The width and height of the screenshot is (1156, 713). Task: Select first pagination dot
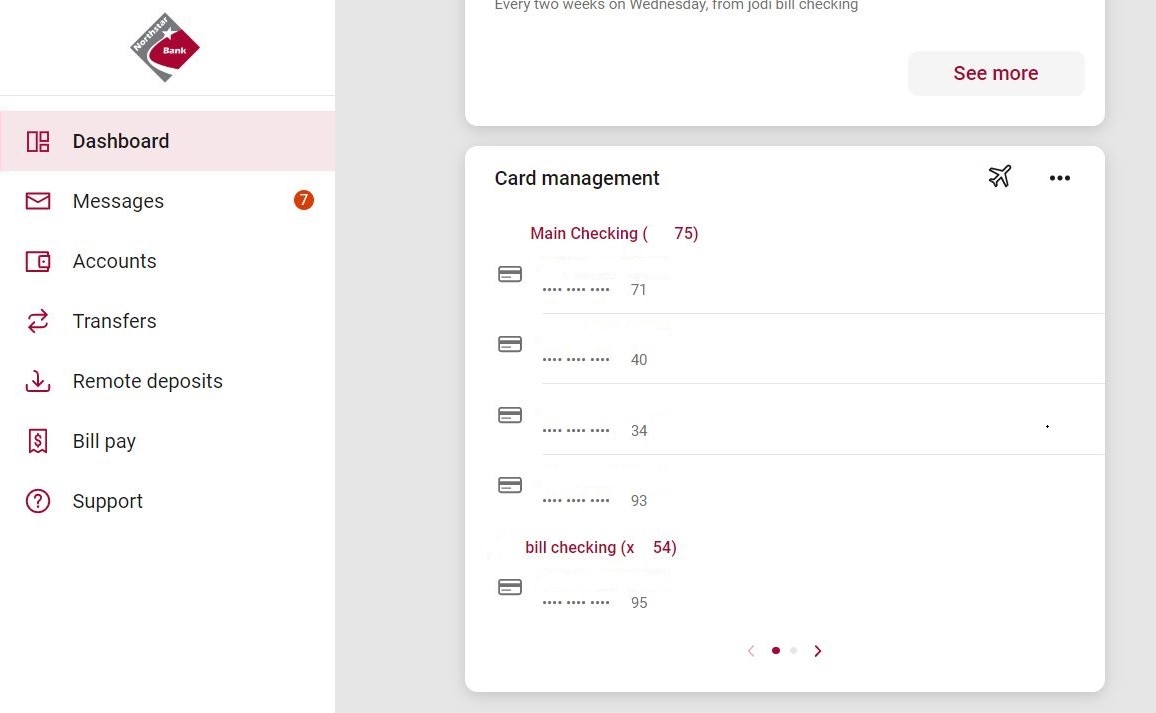coord(776,651)
